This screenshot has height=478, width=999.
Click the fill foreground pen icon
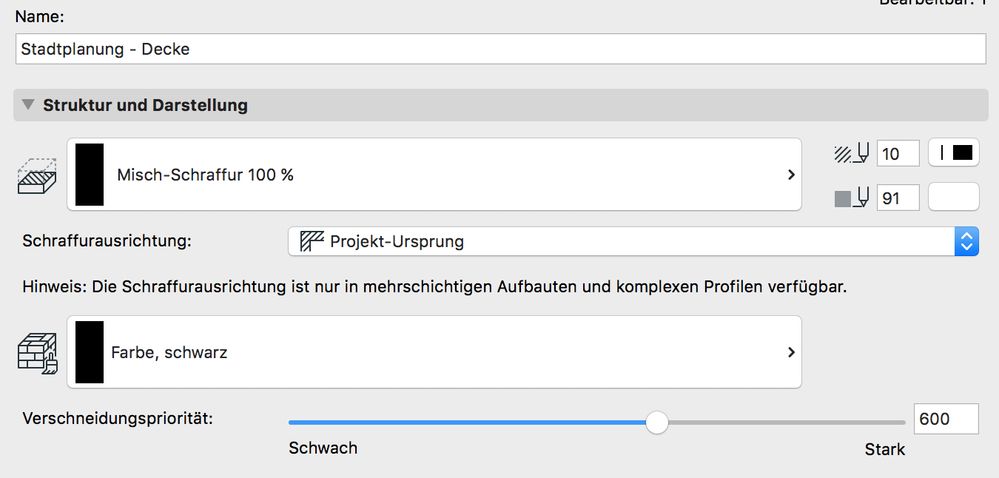(852, 154)
